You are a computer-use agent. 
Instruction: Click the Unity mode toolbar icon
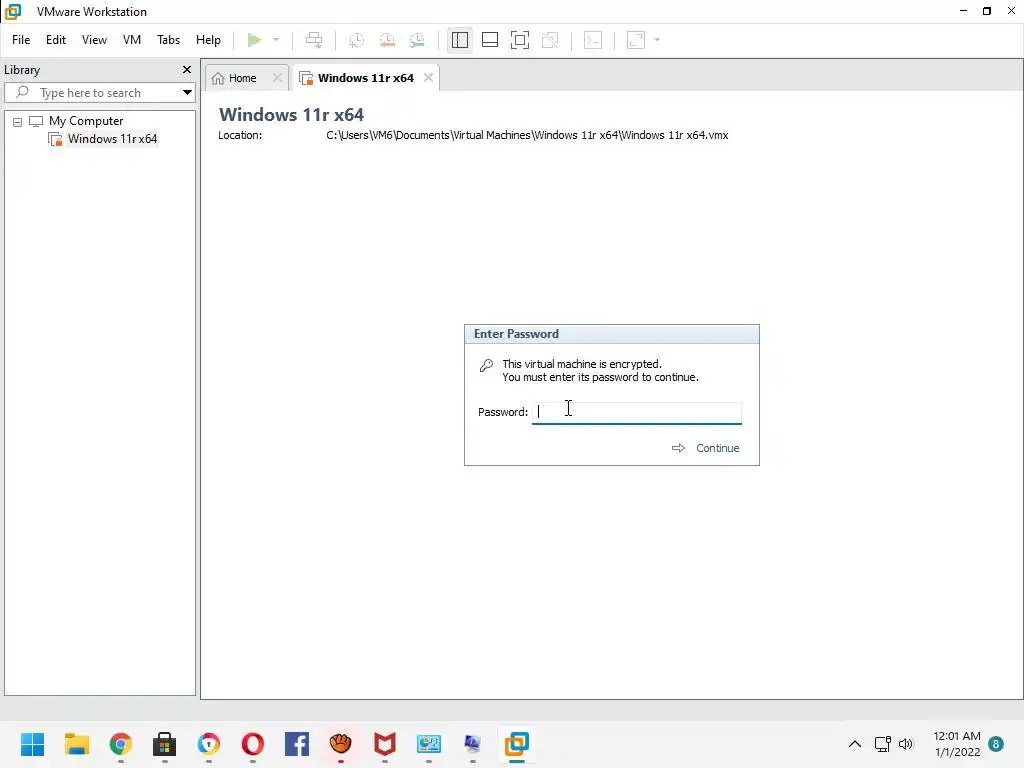(x=551, y=40)
